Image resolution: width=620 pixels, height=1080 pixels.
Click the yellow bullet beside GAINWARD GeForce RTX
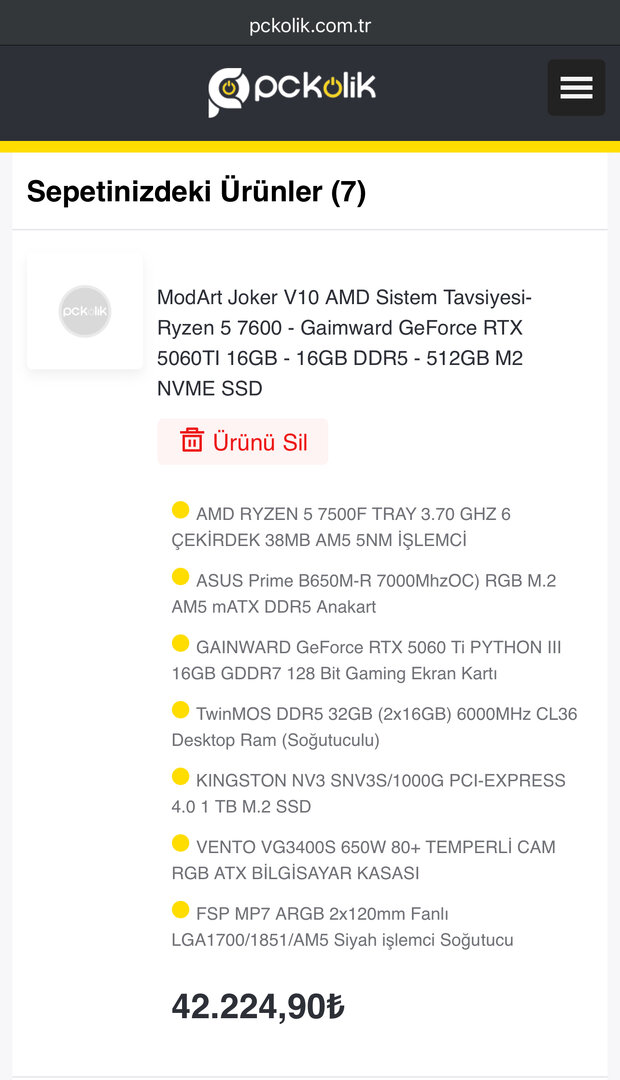click(x=181, y=644)
